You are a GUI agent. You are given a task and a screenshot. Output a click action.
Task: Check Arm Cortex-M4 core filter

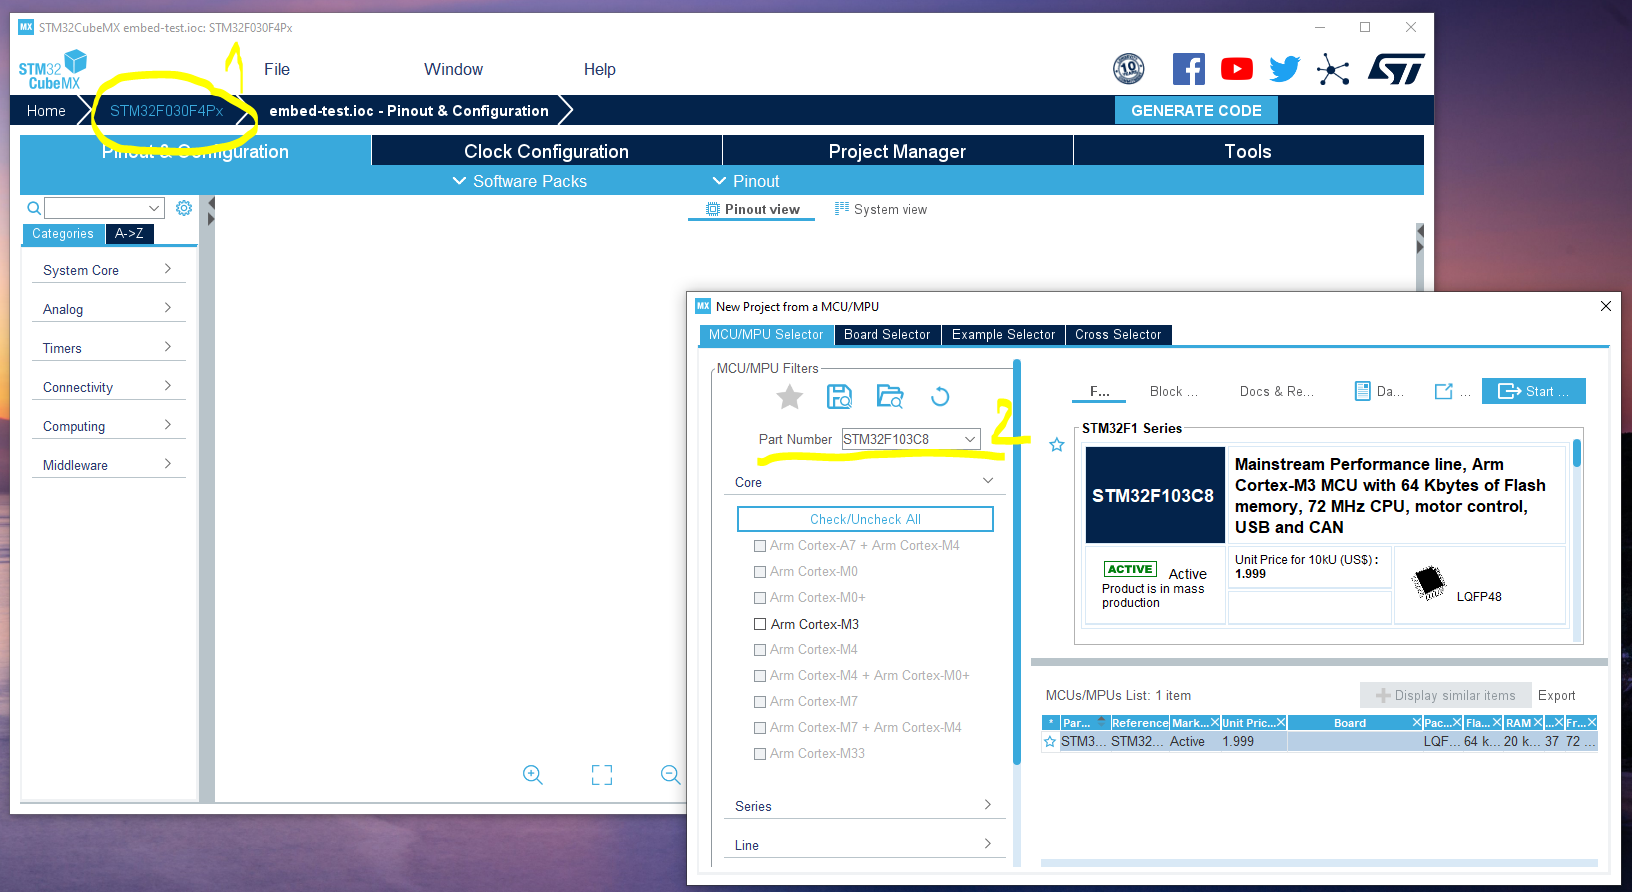click(760, 650)
